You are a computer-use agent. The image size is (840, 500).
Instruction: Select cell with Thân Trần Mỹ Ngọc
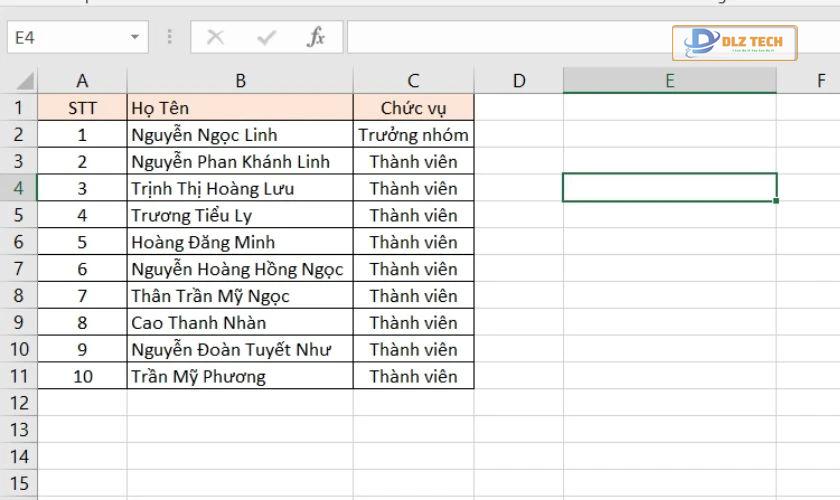[x=240, y=295]
